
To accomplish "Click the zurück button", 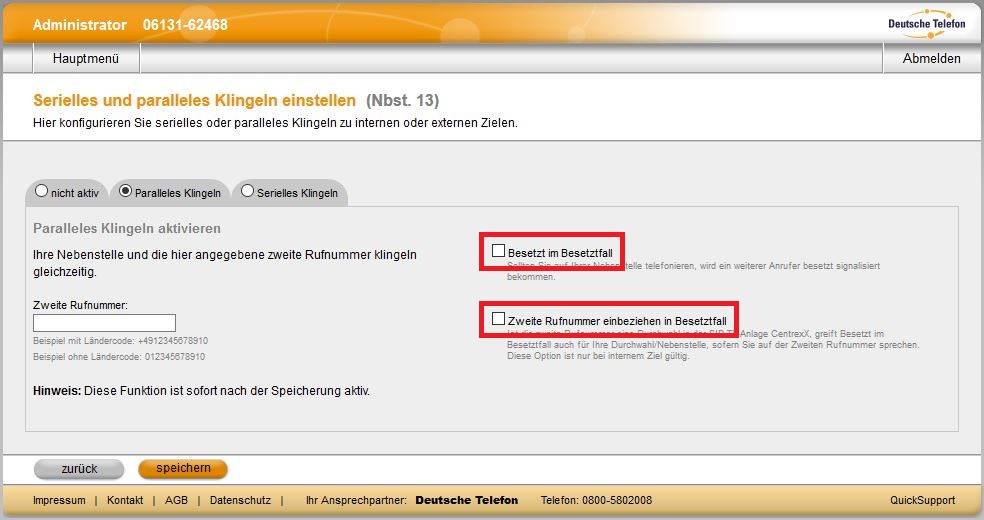I will [79, 469].
